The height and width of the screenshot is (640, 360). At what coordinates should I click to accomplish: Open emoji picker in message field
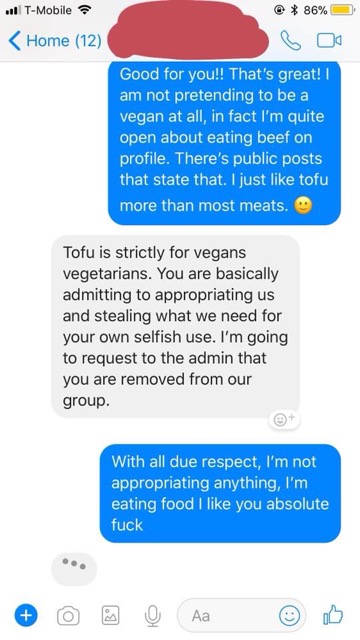click(x=289, y=615)
